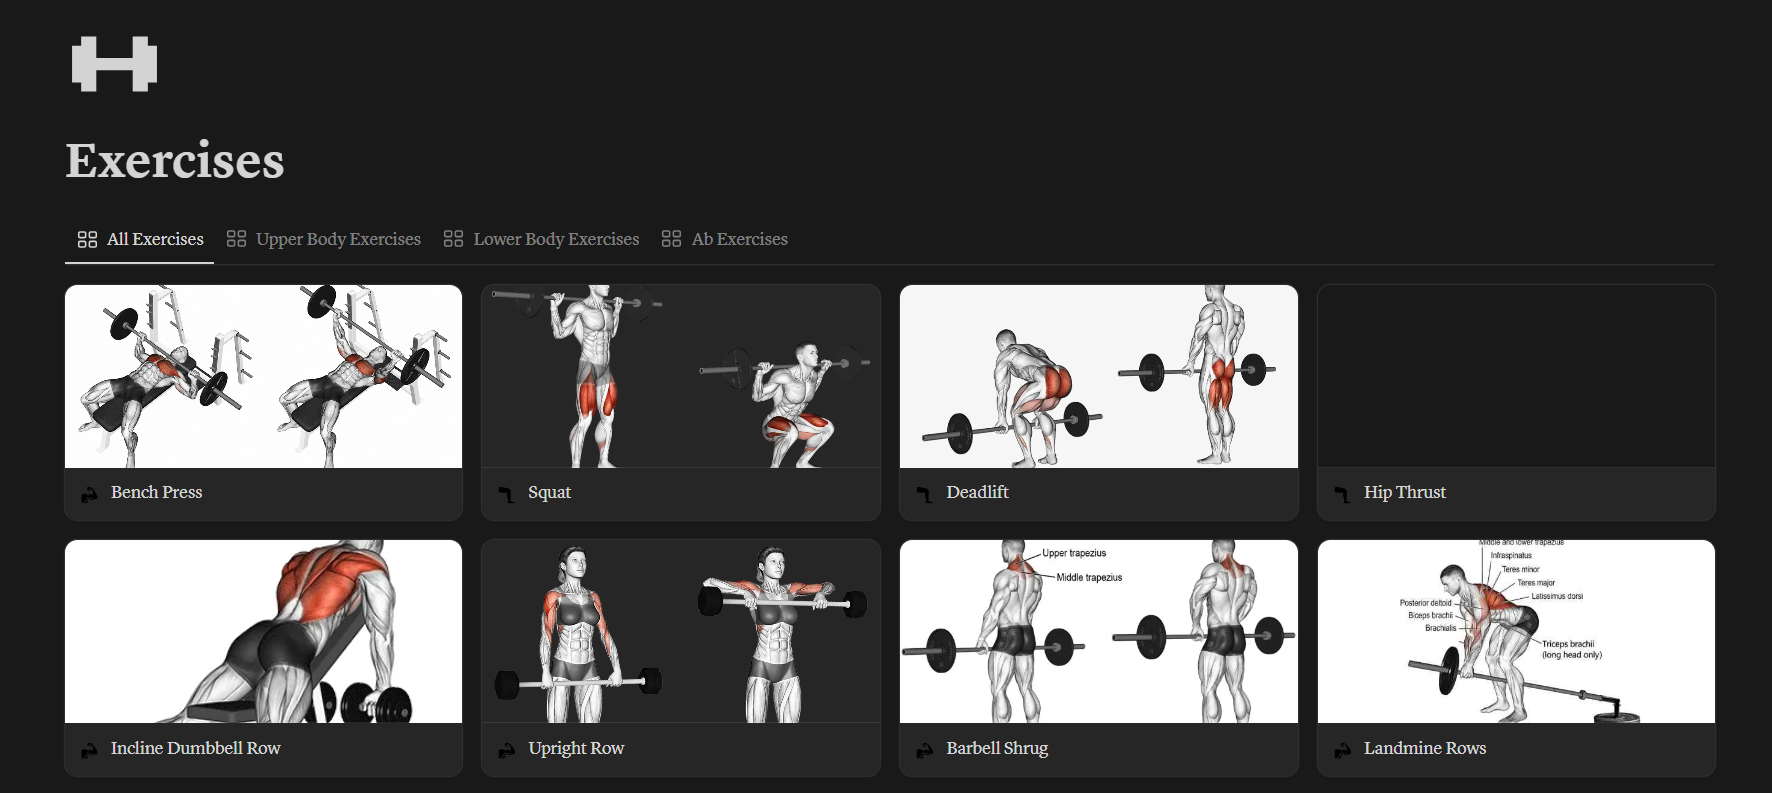Click the leg icon beside Hip Thrust
This screenshot has height=793, width=1772.
(1342, 494)
